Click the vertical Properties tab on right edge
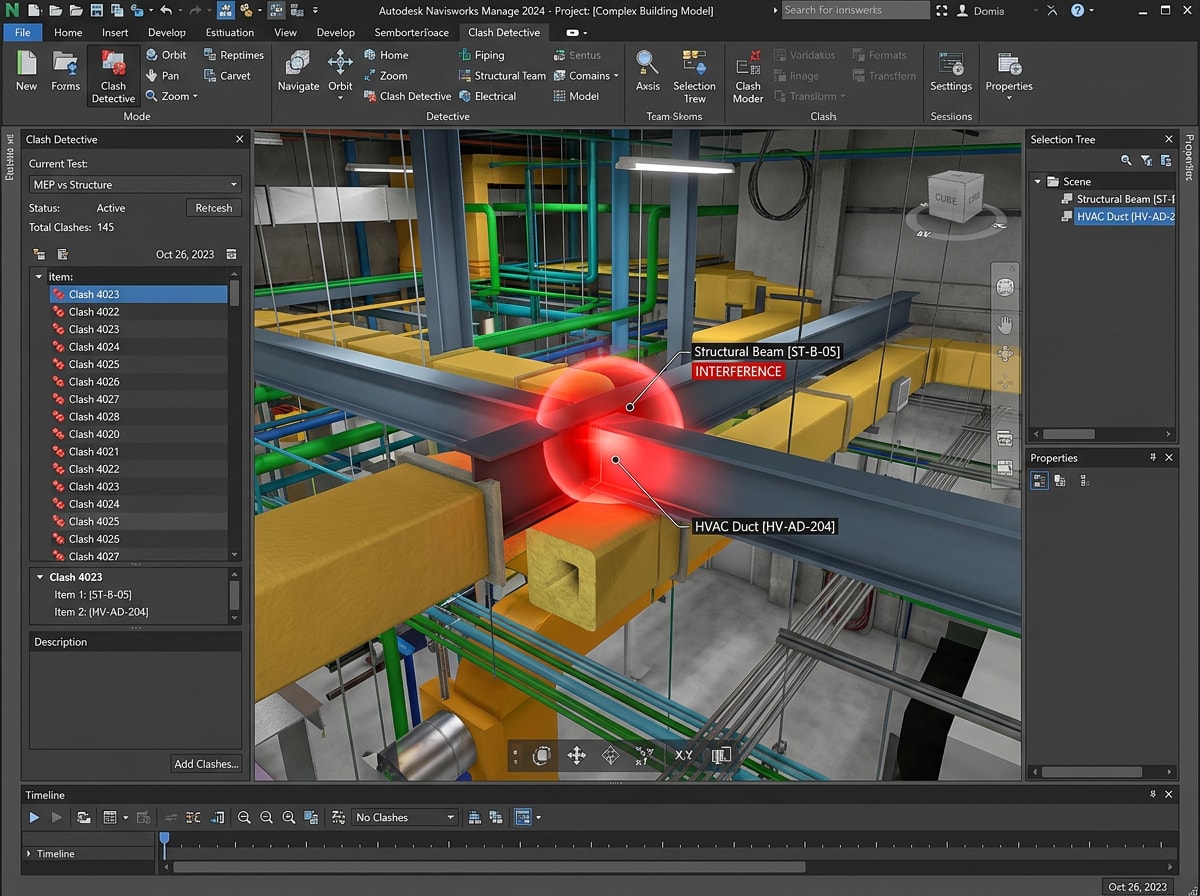 1190,156
